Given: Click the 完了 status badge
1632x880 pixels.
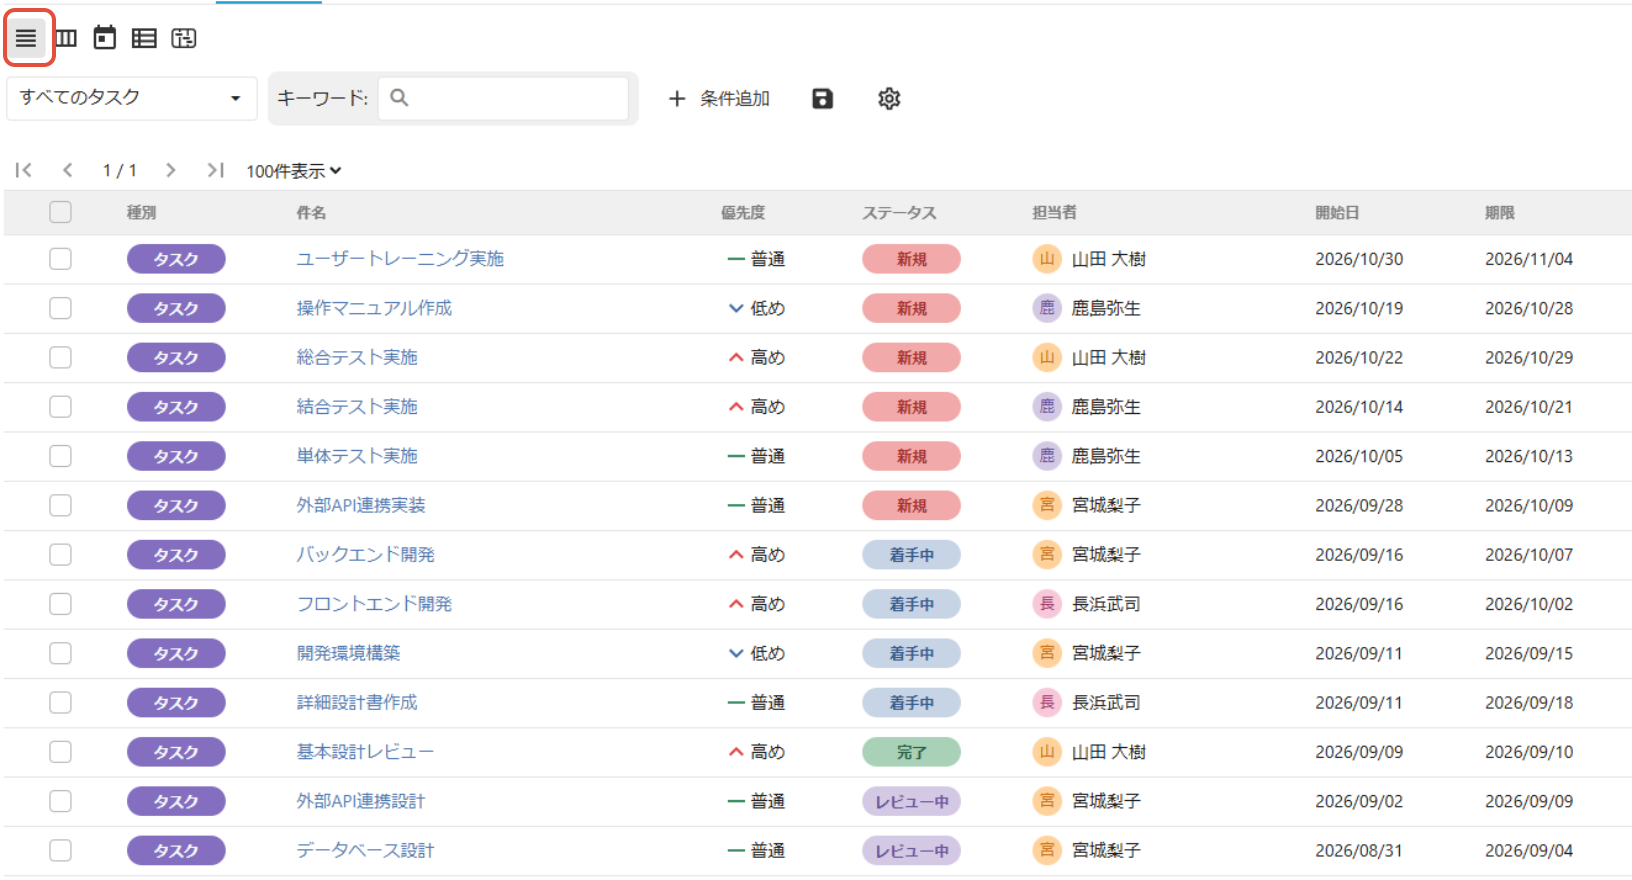Looking at the screenshot, I should tap(911, 752).
